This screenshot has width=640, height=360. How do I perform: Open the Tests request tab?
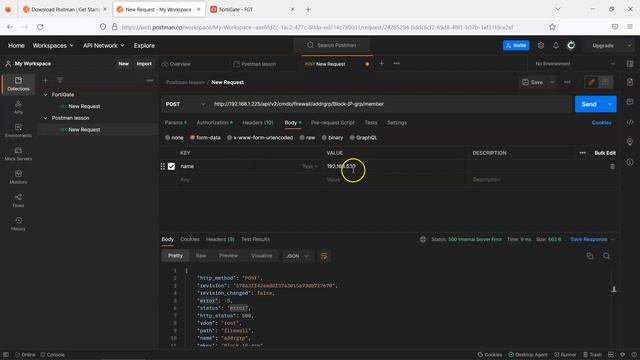point(371,122)
